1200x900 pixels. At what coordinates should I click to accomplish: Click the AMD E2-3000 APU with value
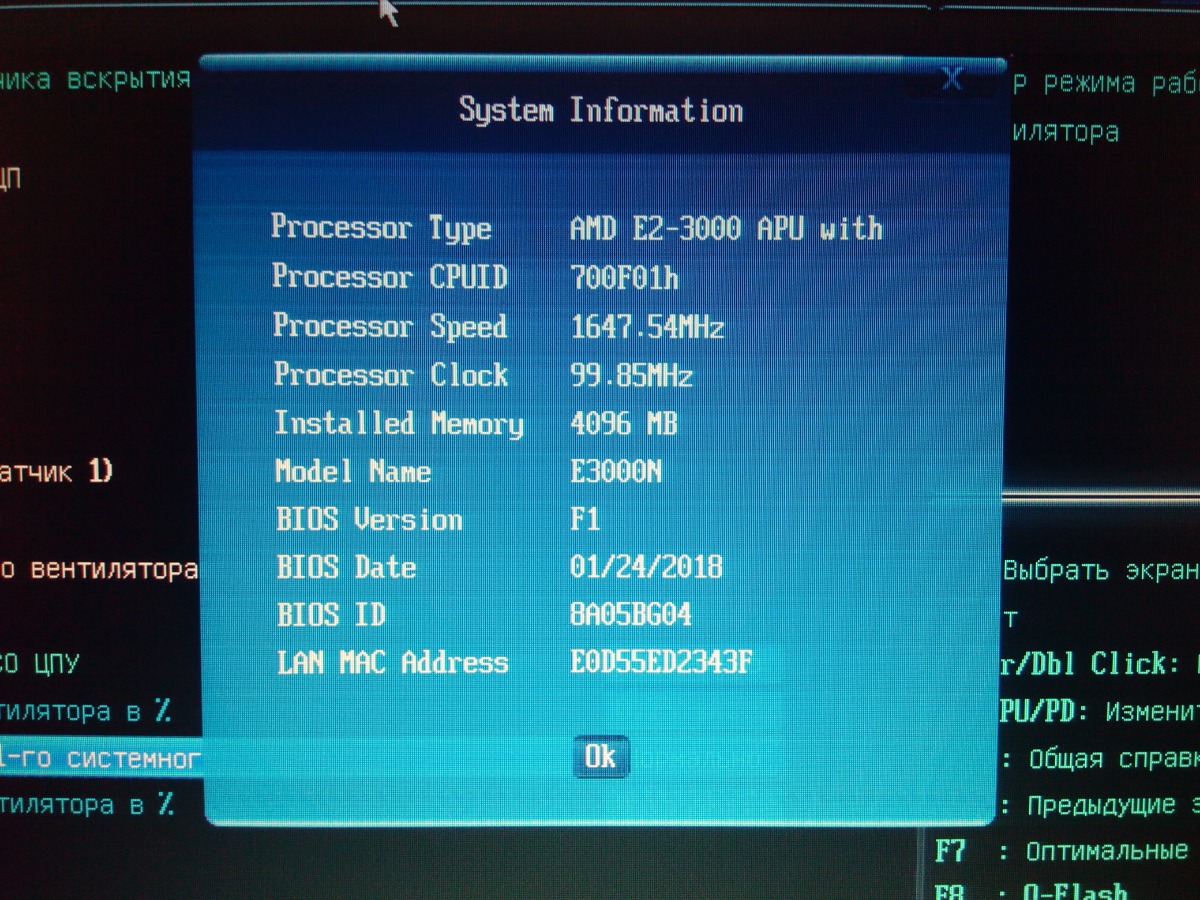[x=726, y=228]
